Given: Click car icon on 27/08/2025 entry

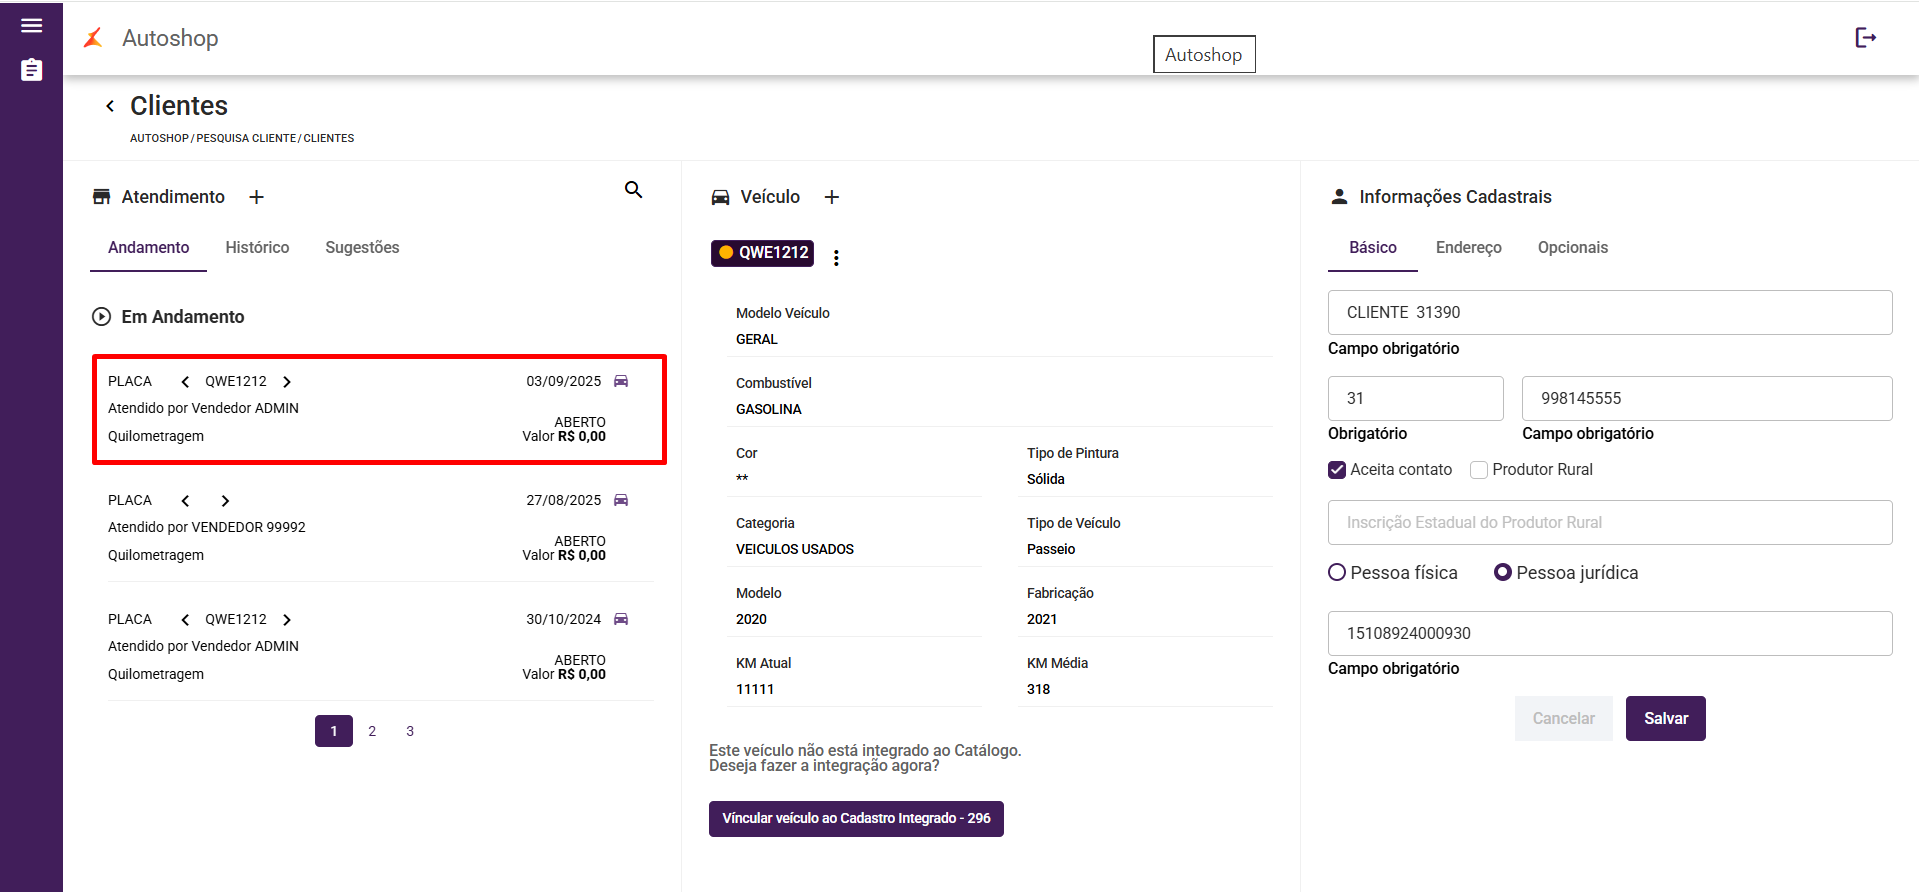Looking at the screenshot, I should point(621,500).
